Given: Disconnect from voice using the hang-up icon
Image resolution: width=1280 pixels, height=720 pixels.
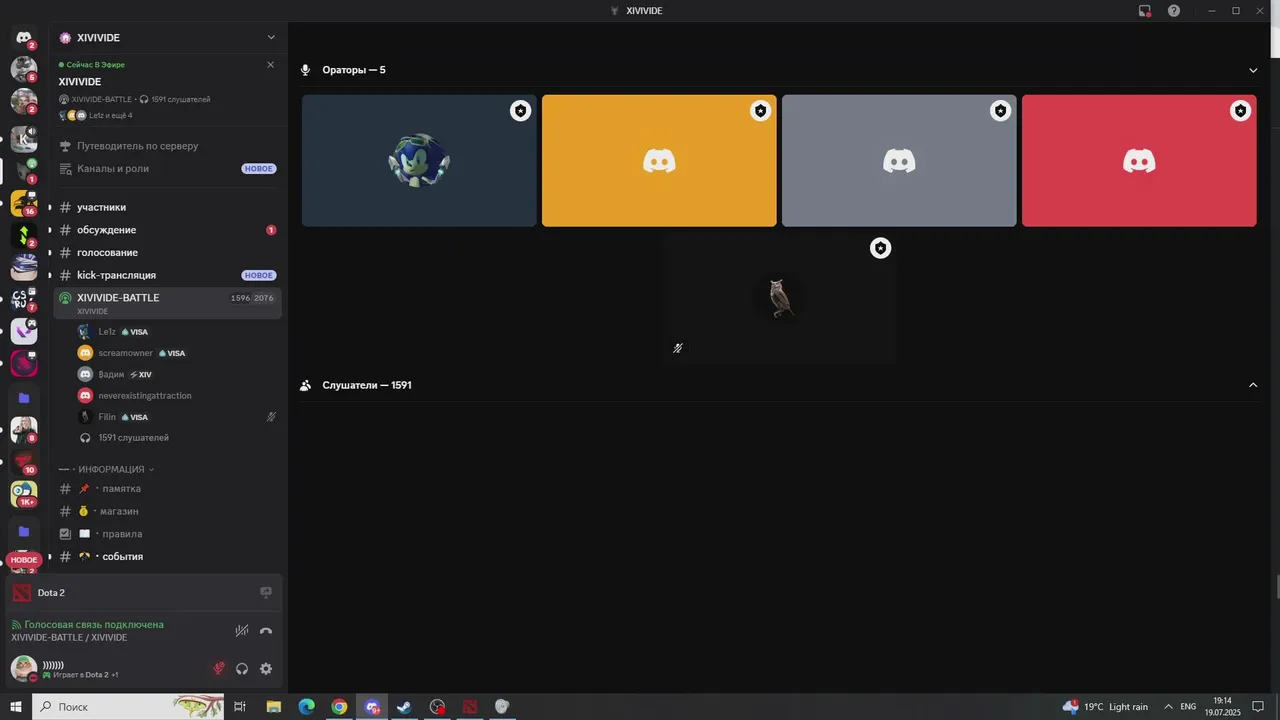Looking at the screenshot, I should (x=266, y=631).
